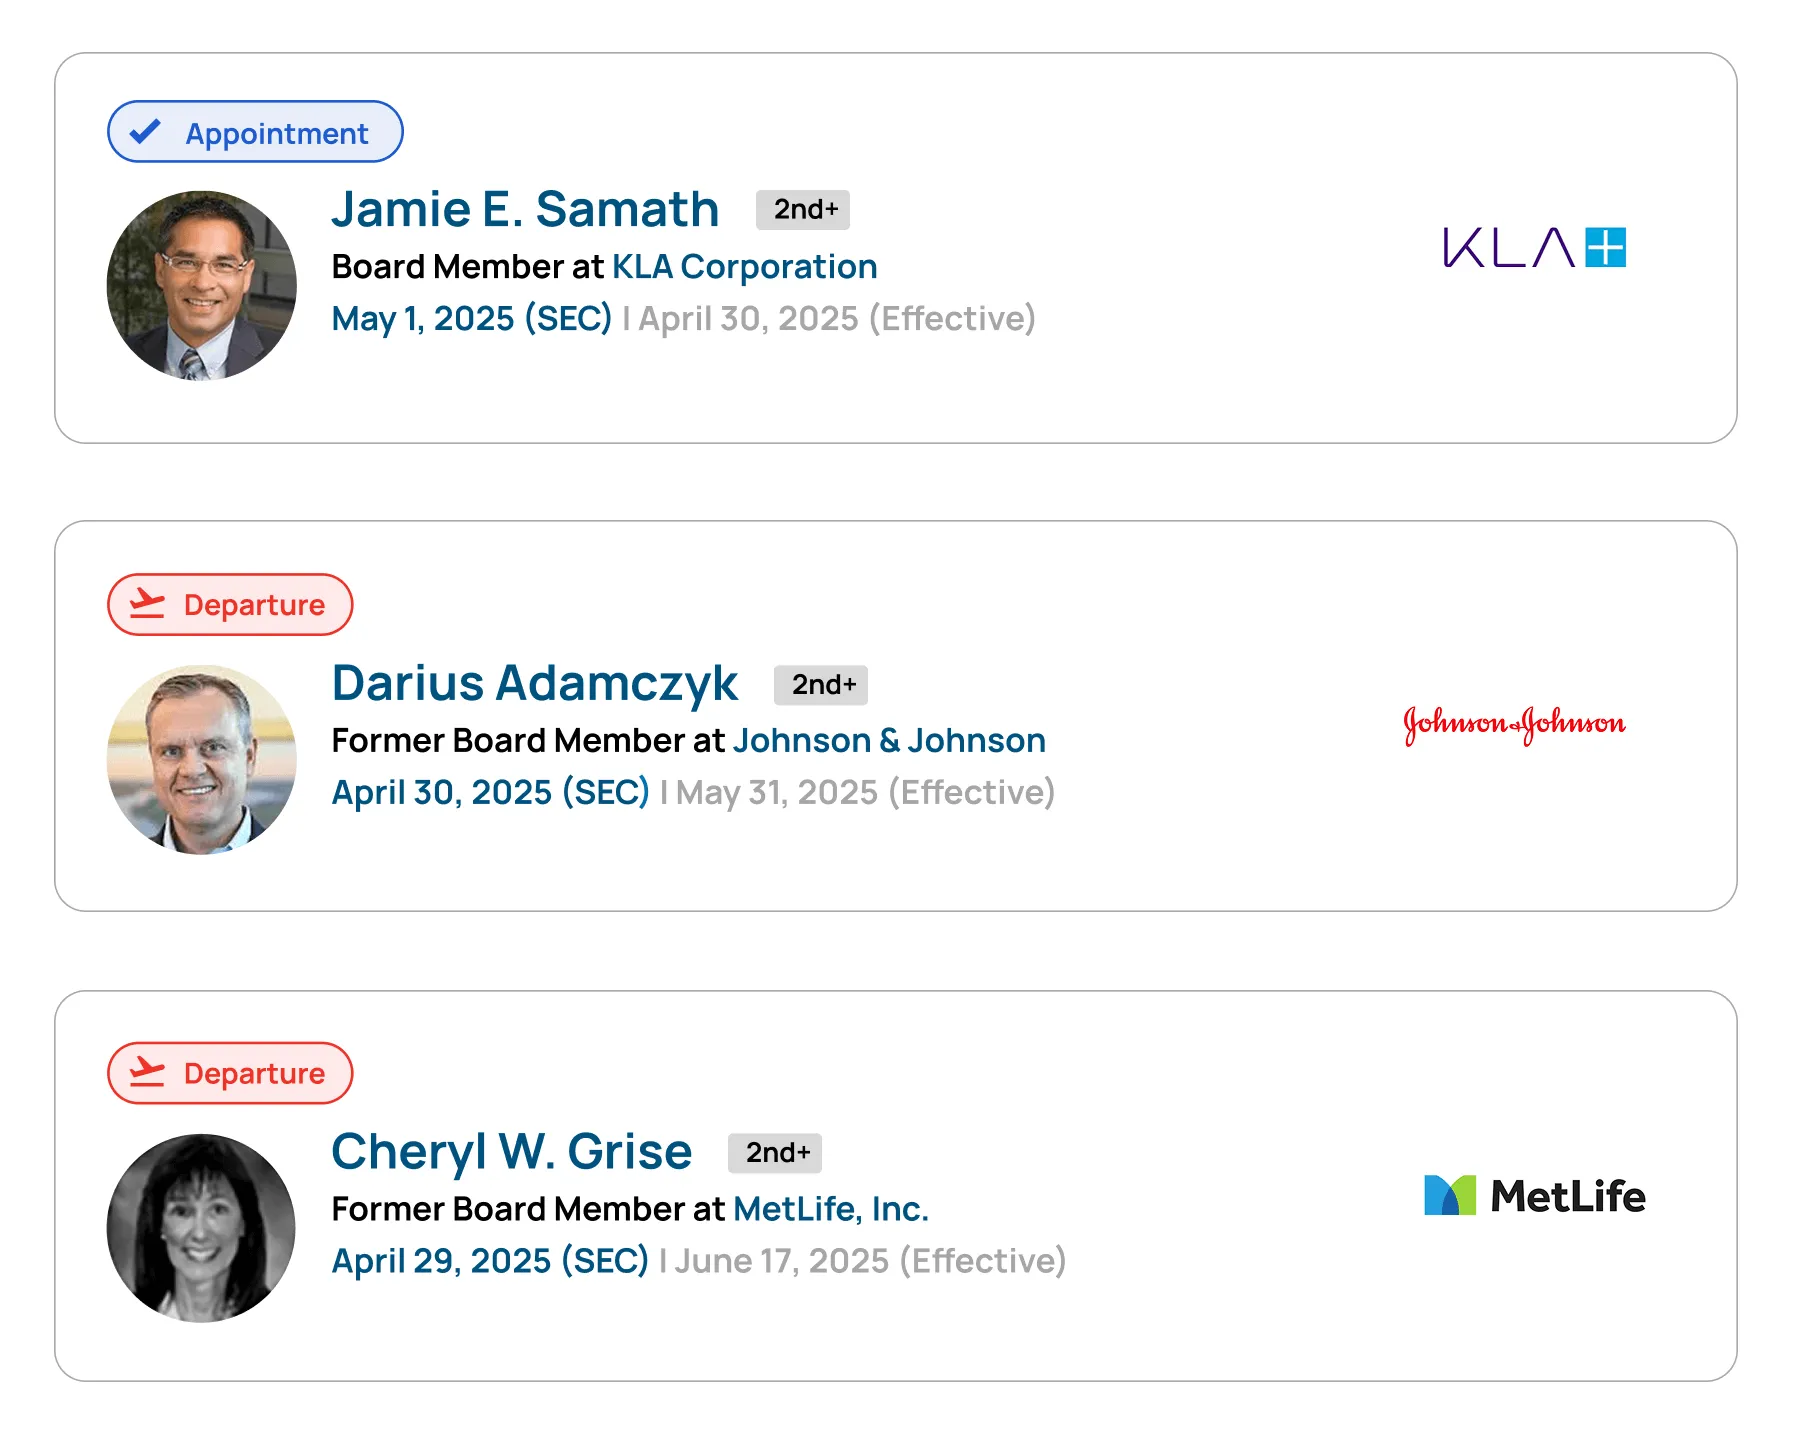The image size is (1800, 1440).
Task: Click the Cheryl W. Grise departure plane icon
Action: pyautogui.click(x=147, y=1072)
